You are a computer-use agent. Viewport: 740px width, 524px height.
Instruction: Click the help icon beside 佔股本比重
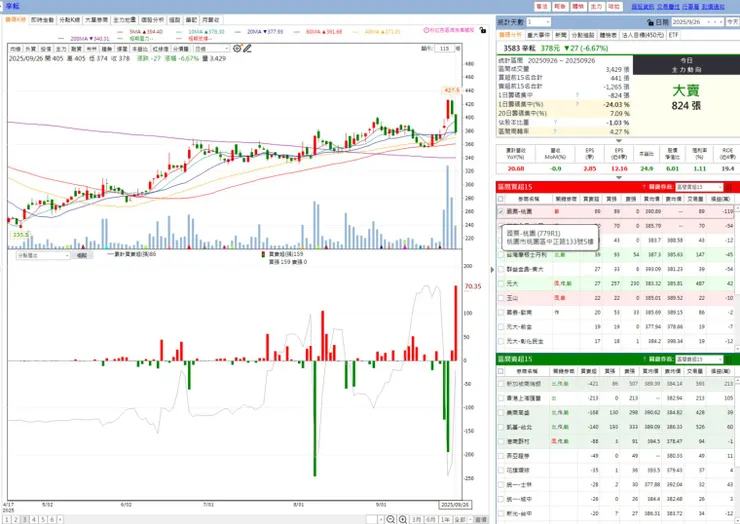(x=555, y=122)
